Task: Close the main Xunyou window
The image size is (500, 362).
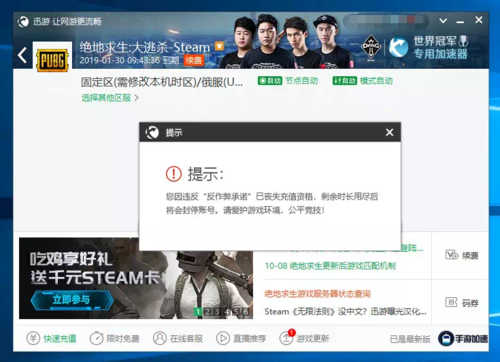Action: 479,20
